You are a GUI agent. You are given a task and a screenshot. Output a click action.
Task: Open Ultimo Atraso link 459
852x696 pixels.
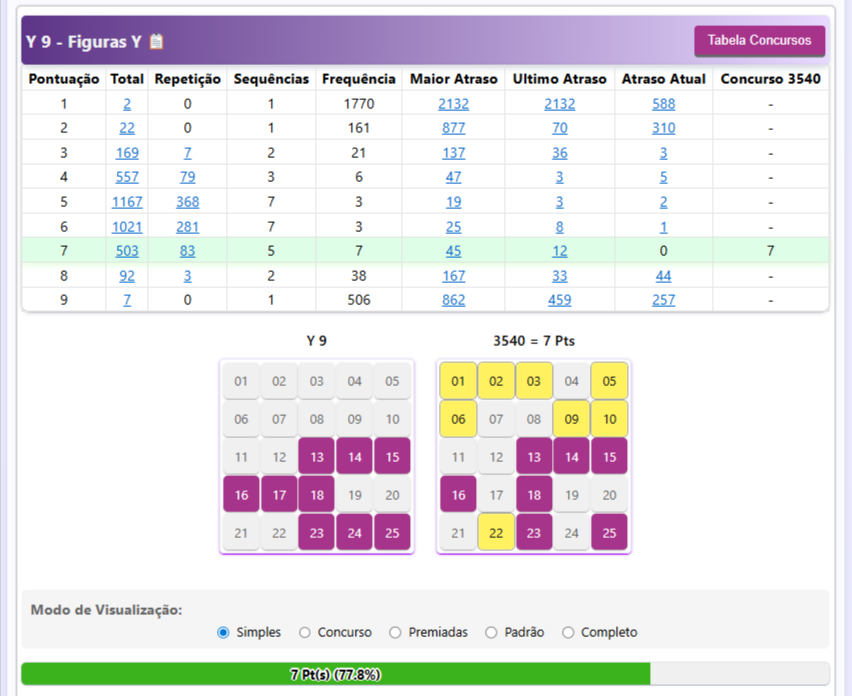(559, 300)
